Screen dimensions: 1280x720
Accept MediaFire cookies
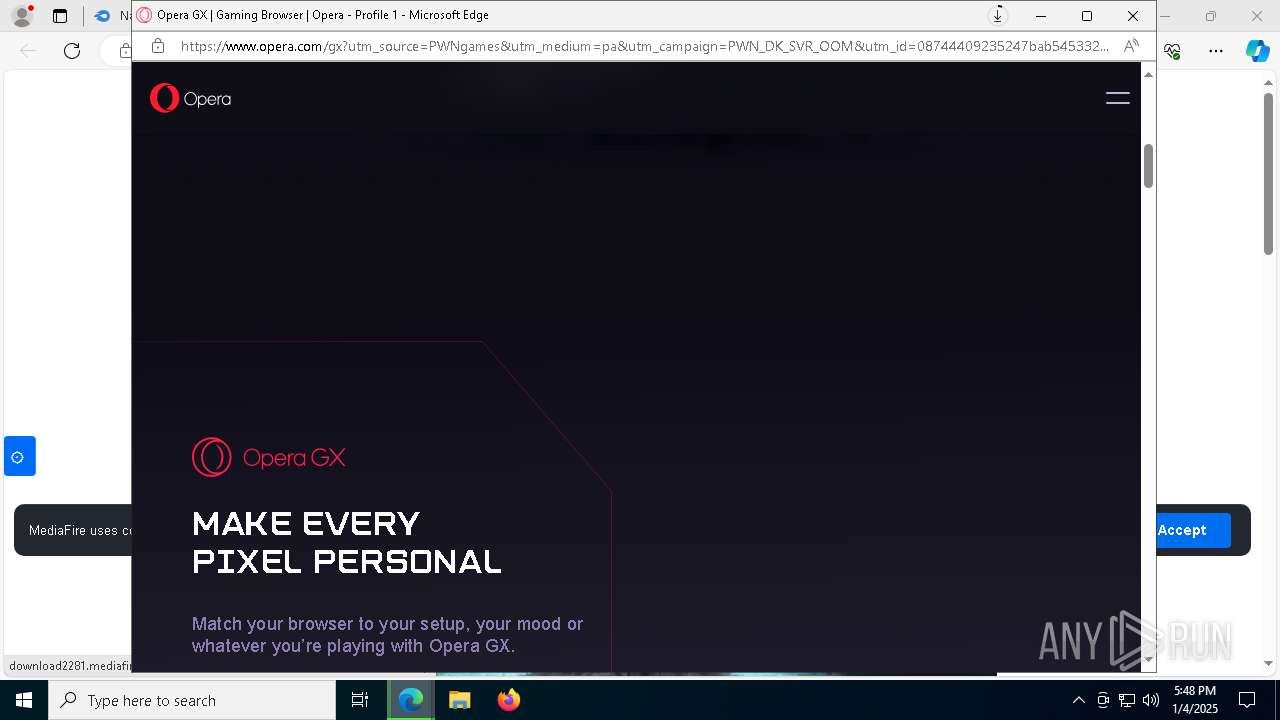tap(1182, 530)
